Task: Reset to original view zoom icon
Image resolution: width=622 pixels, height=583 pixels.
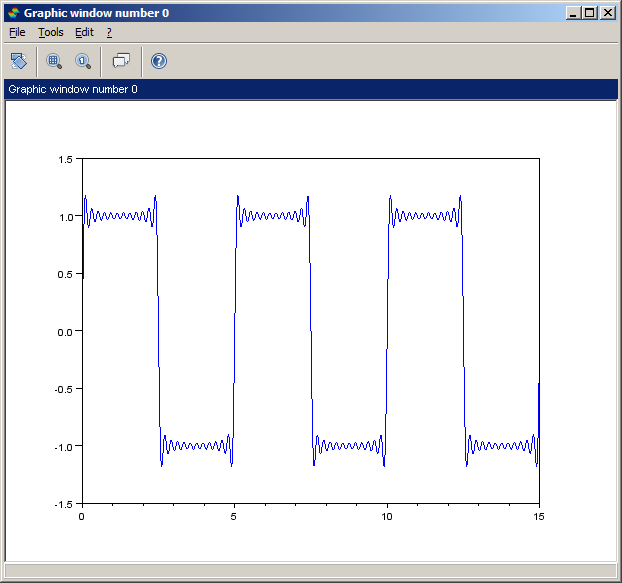Action: [83, 61]
